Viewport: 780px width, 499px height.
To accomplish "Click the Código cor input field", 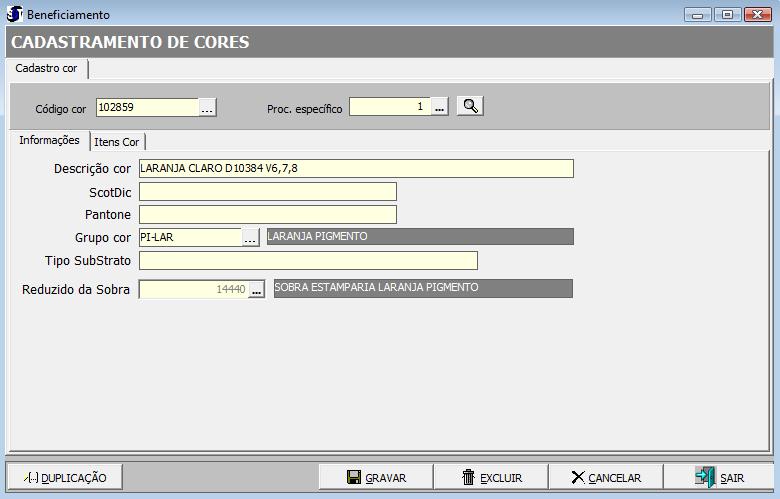I will [147, 107].
